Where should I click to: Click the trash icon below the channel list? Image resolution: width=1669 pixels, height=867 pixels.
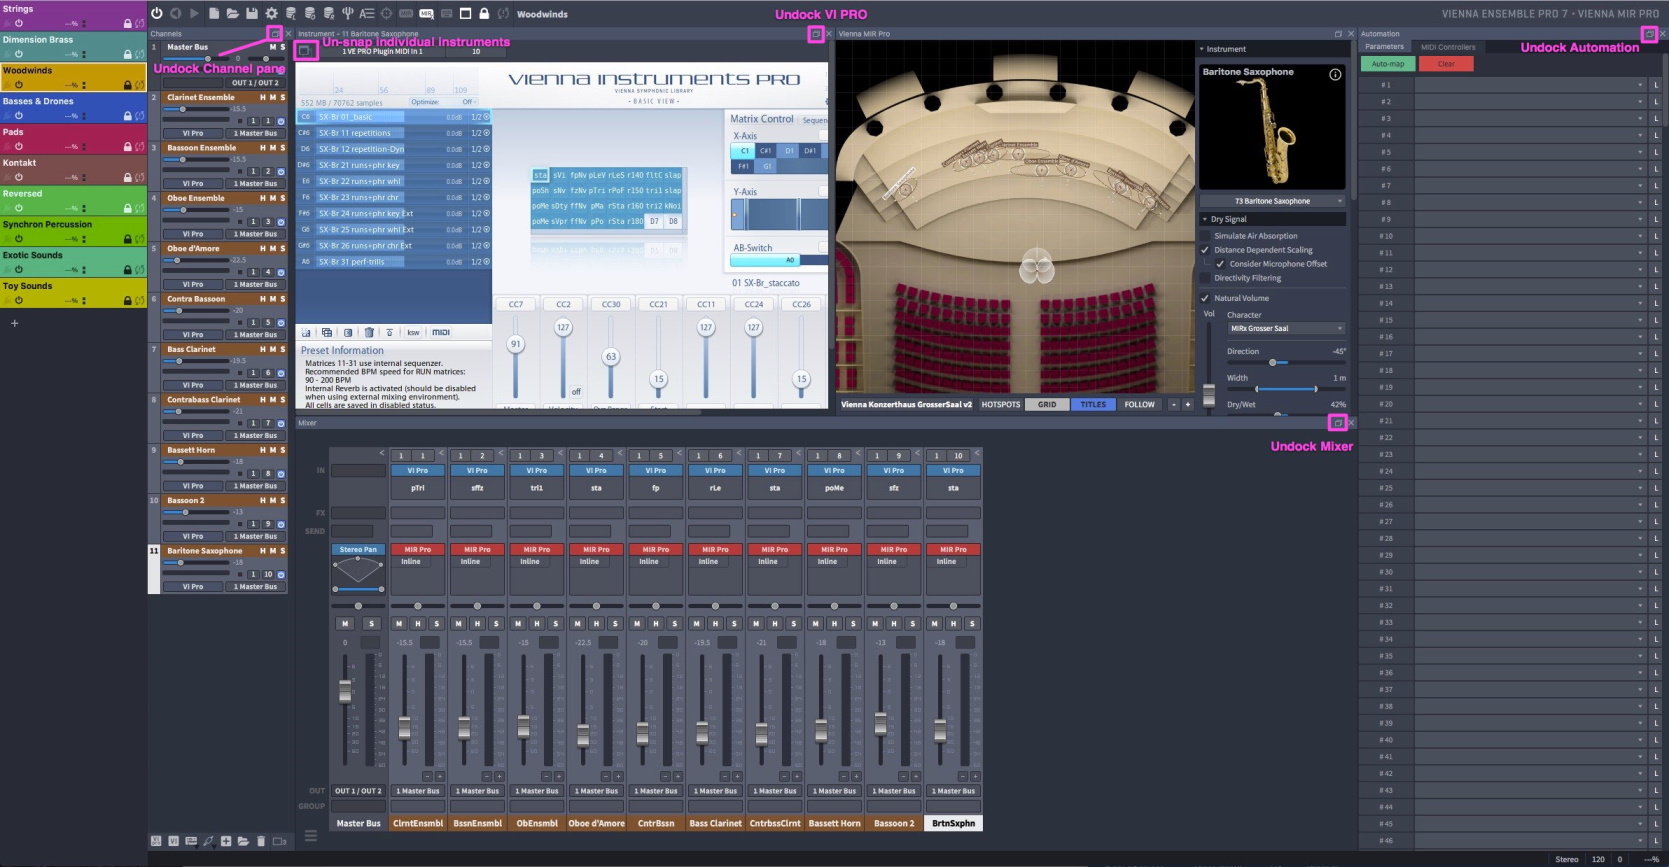[x=261, y=841]
